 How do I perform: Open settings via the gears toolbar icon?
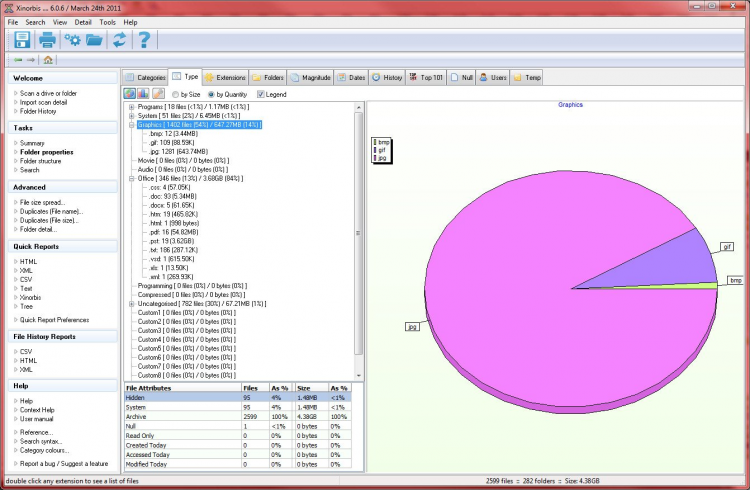pyautogui.click(x=72, y=40)
